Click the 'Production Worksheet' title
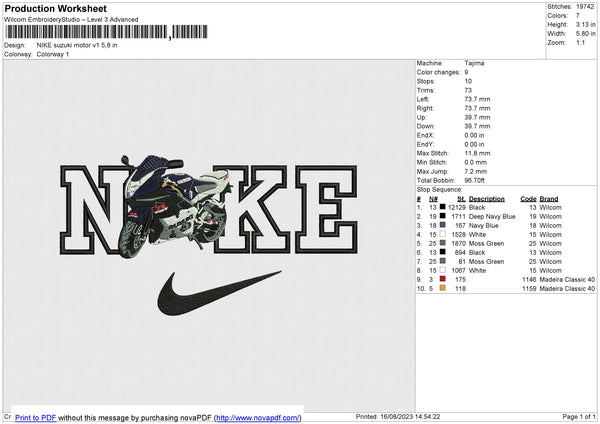The image size is (600, 424). [55, 8]
